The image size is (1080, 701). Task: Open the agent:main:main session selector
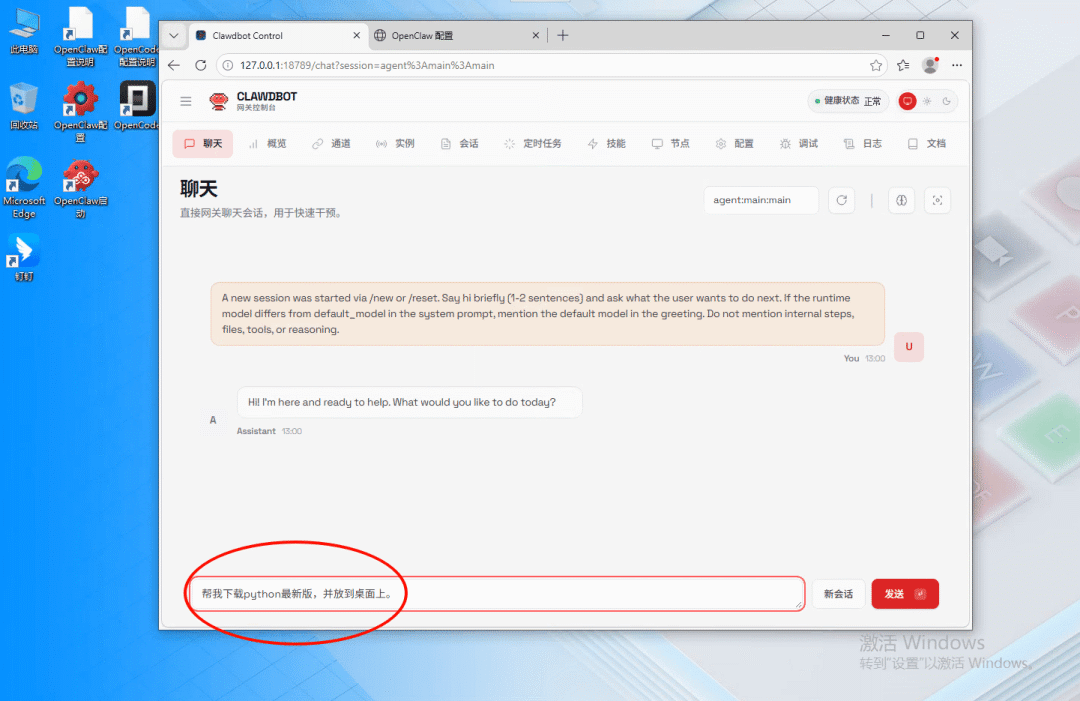pos(760,200)
